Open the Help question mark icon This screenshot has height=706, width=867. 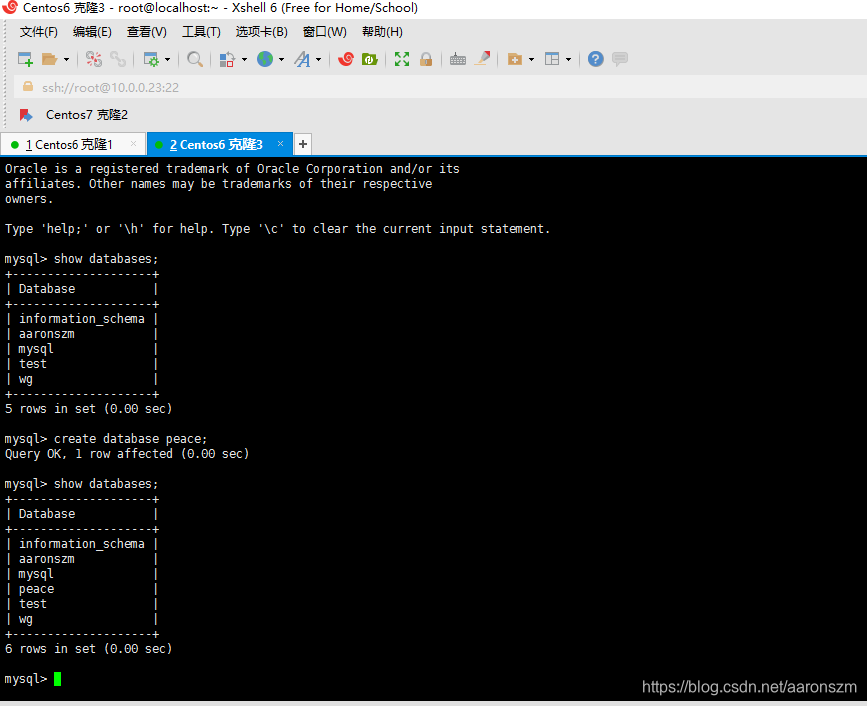(x=596, y=59)
